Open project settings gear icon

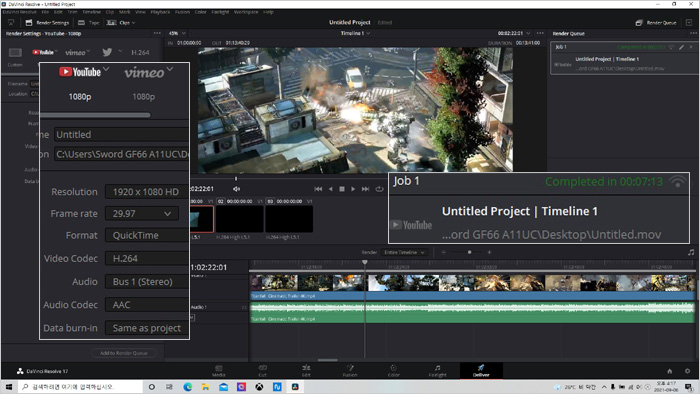click(688, 371)
